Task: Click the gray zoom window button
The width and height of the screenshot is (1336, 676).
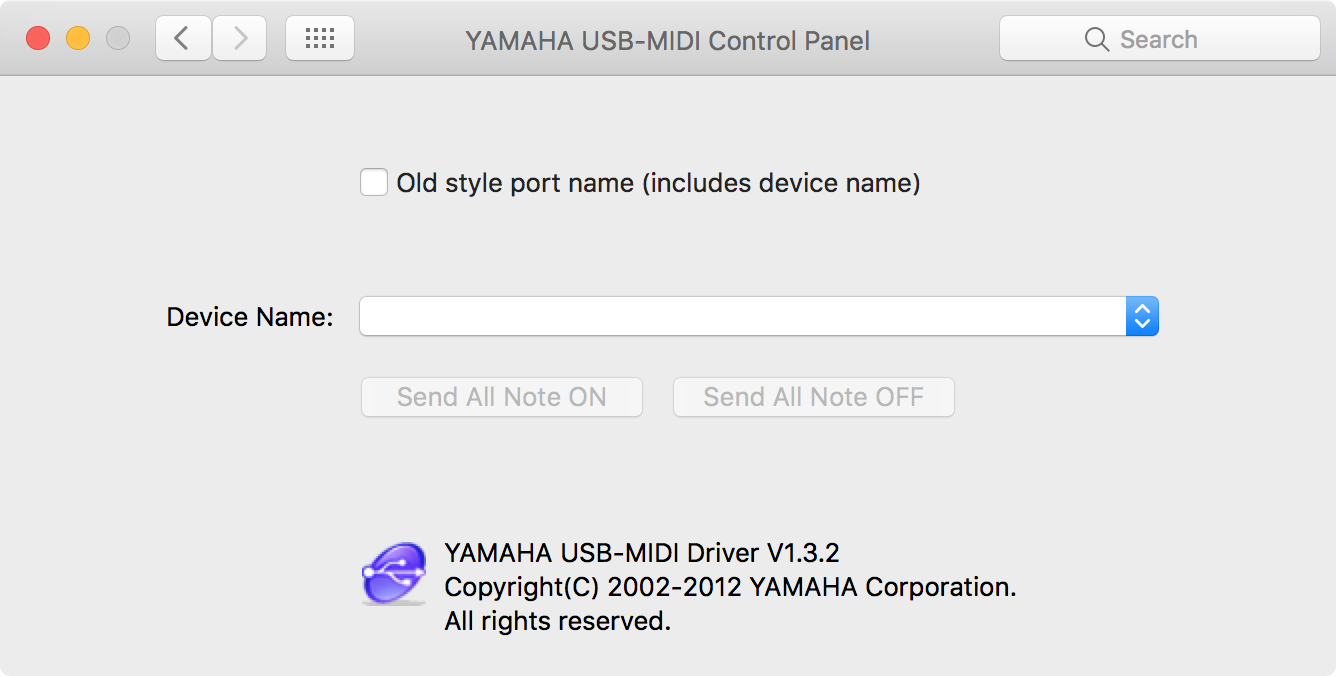Action: coord(118,39)
